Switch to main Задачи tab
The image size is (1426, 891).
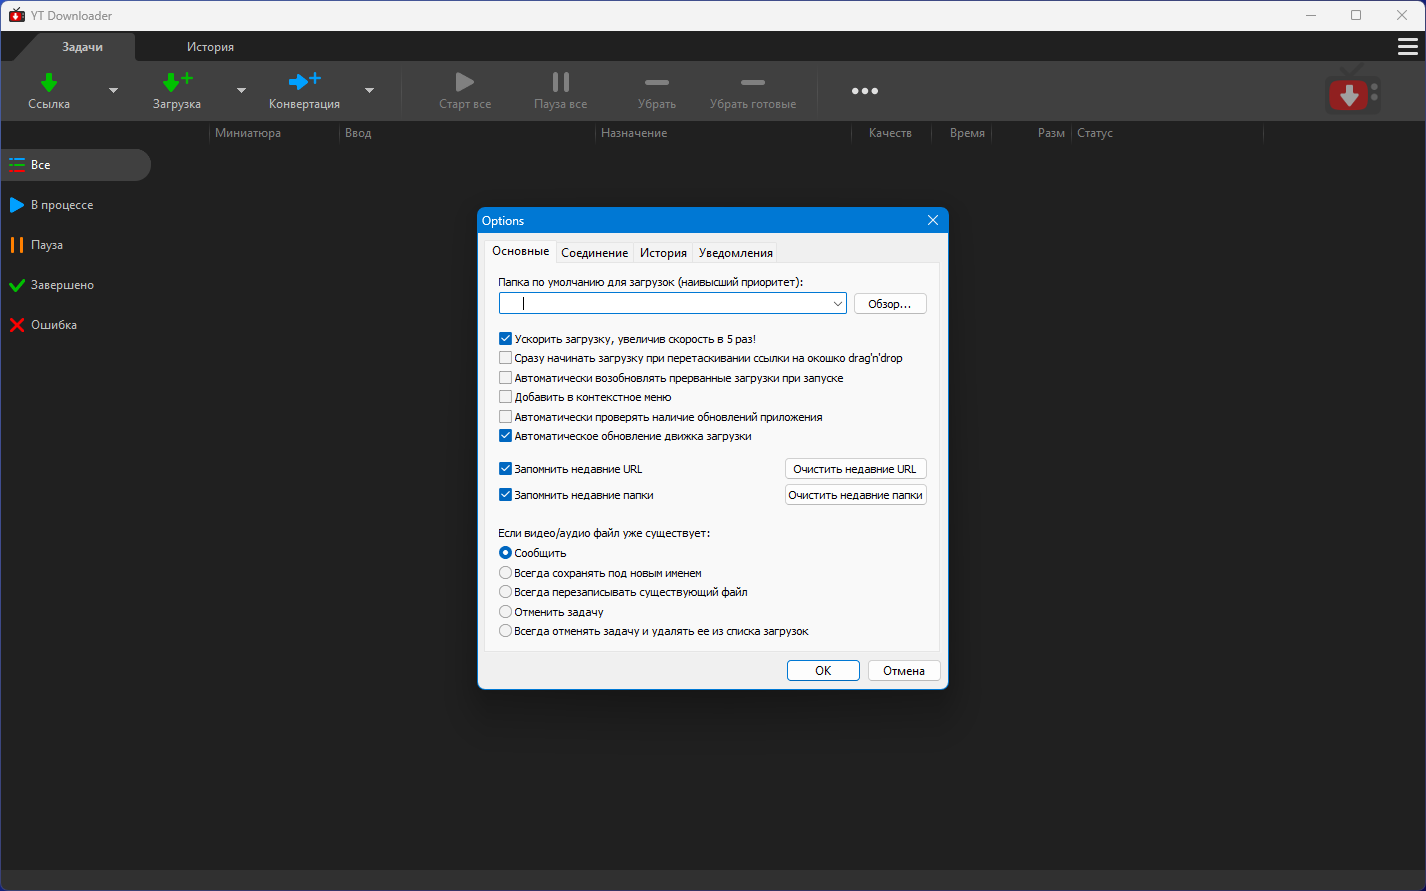82,47
